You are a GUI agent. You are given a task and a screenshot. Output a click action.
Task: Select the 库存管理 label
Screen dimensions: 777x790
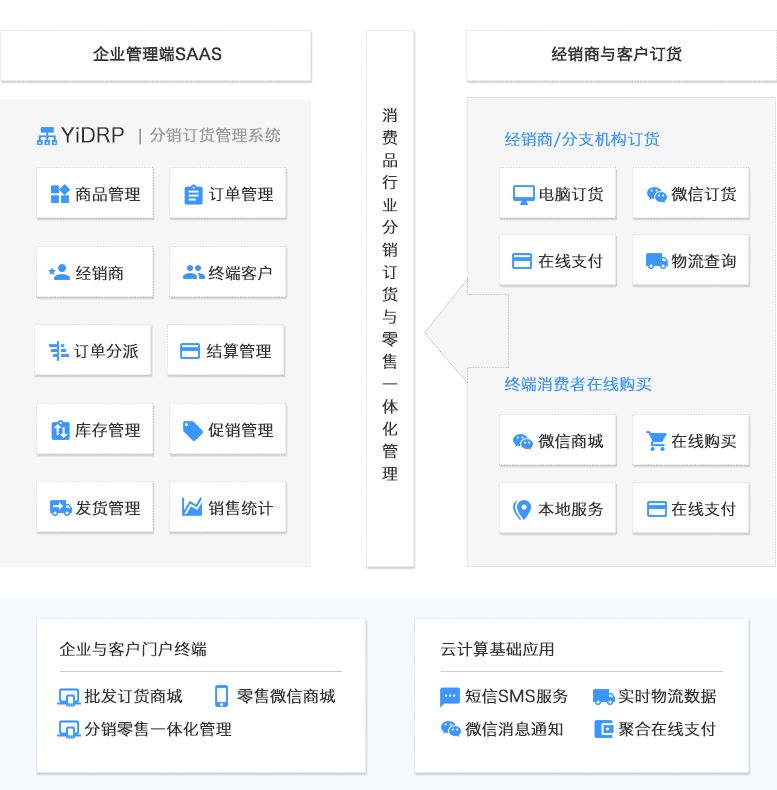108,430
